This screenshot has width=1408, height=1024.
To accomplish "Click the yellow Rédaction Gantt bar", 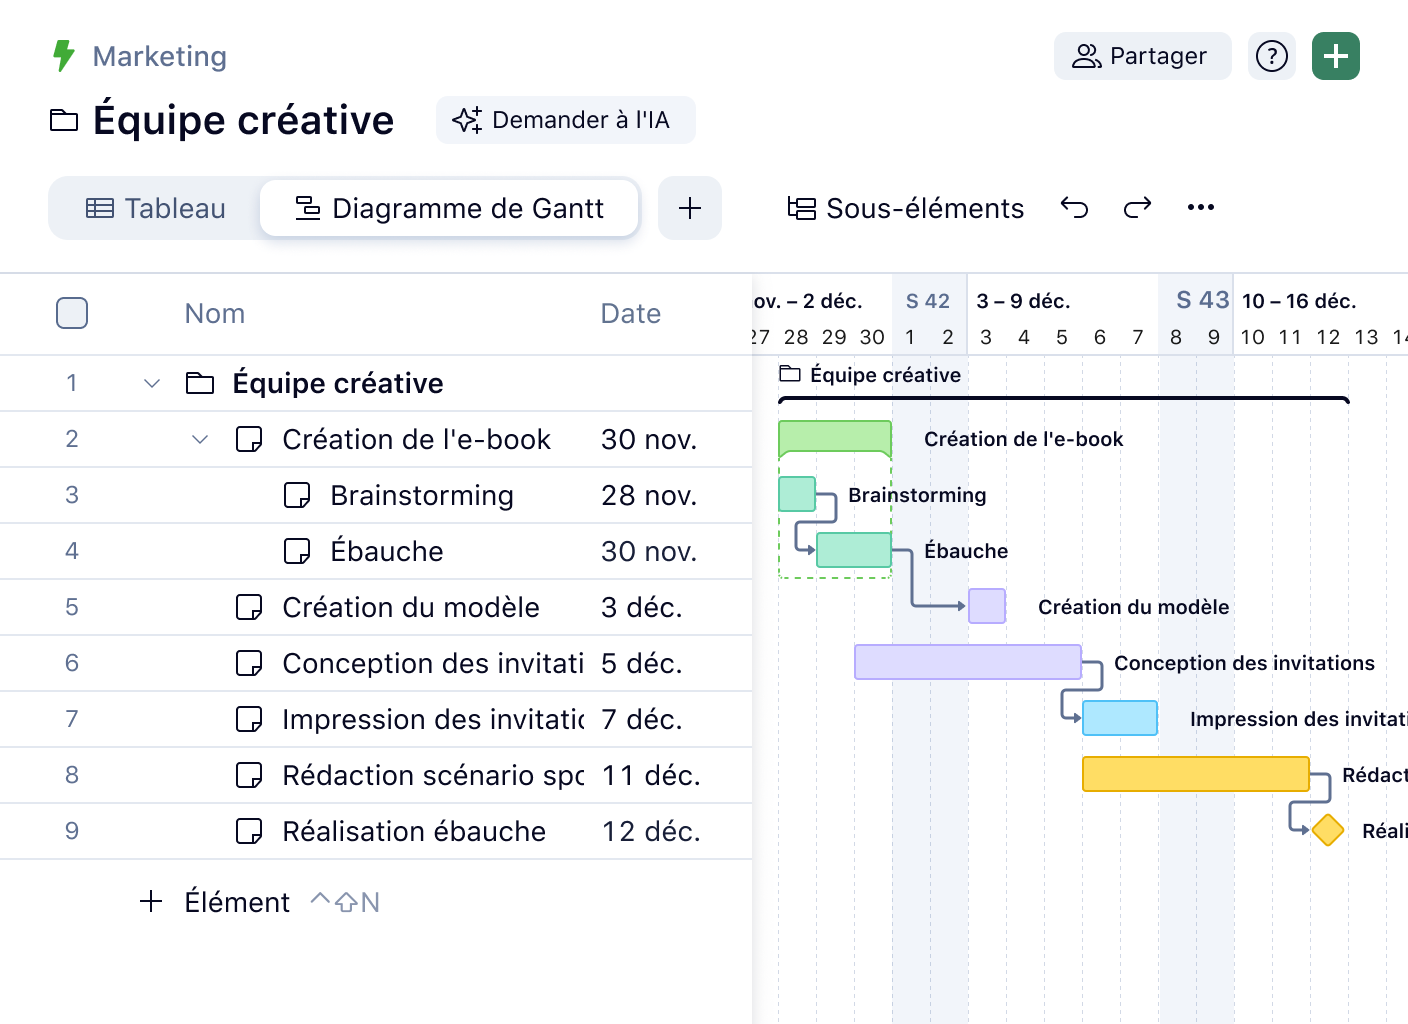I will 1196,774.
